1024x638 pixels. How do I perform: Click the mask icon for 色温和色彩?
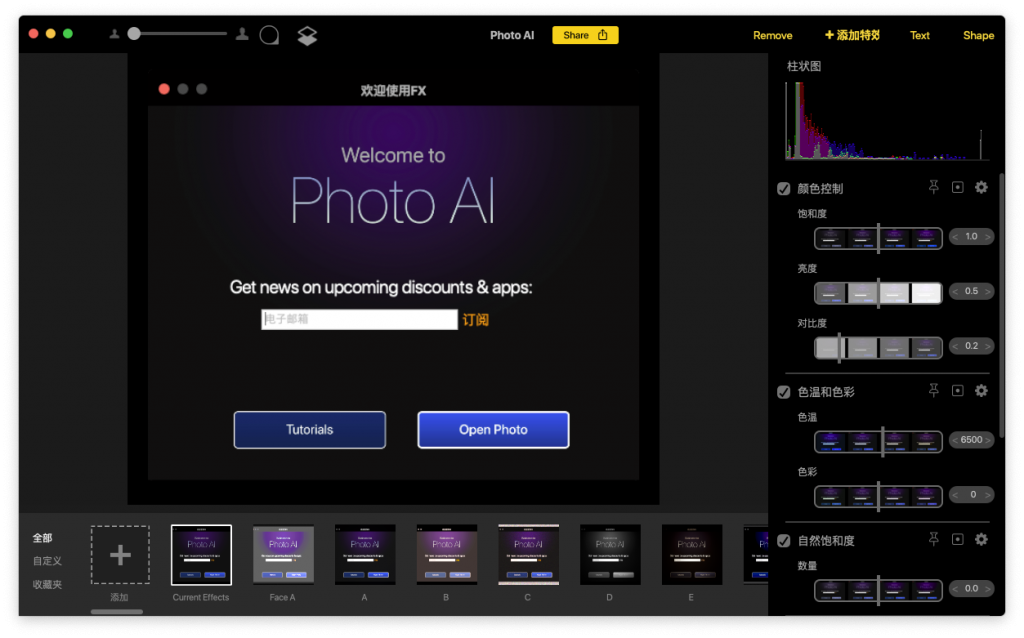pos(957,391)
